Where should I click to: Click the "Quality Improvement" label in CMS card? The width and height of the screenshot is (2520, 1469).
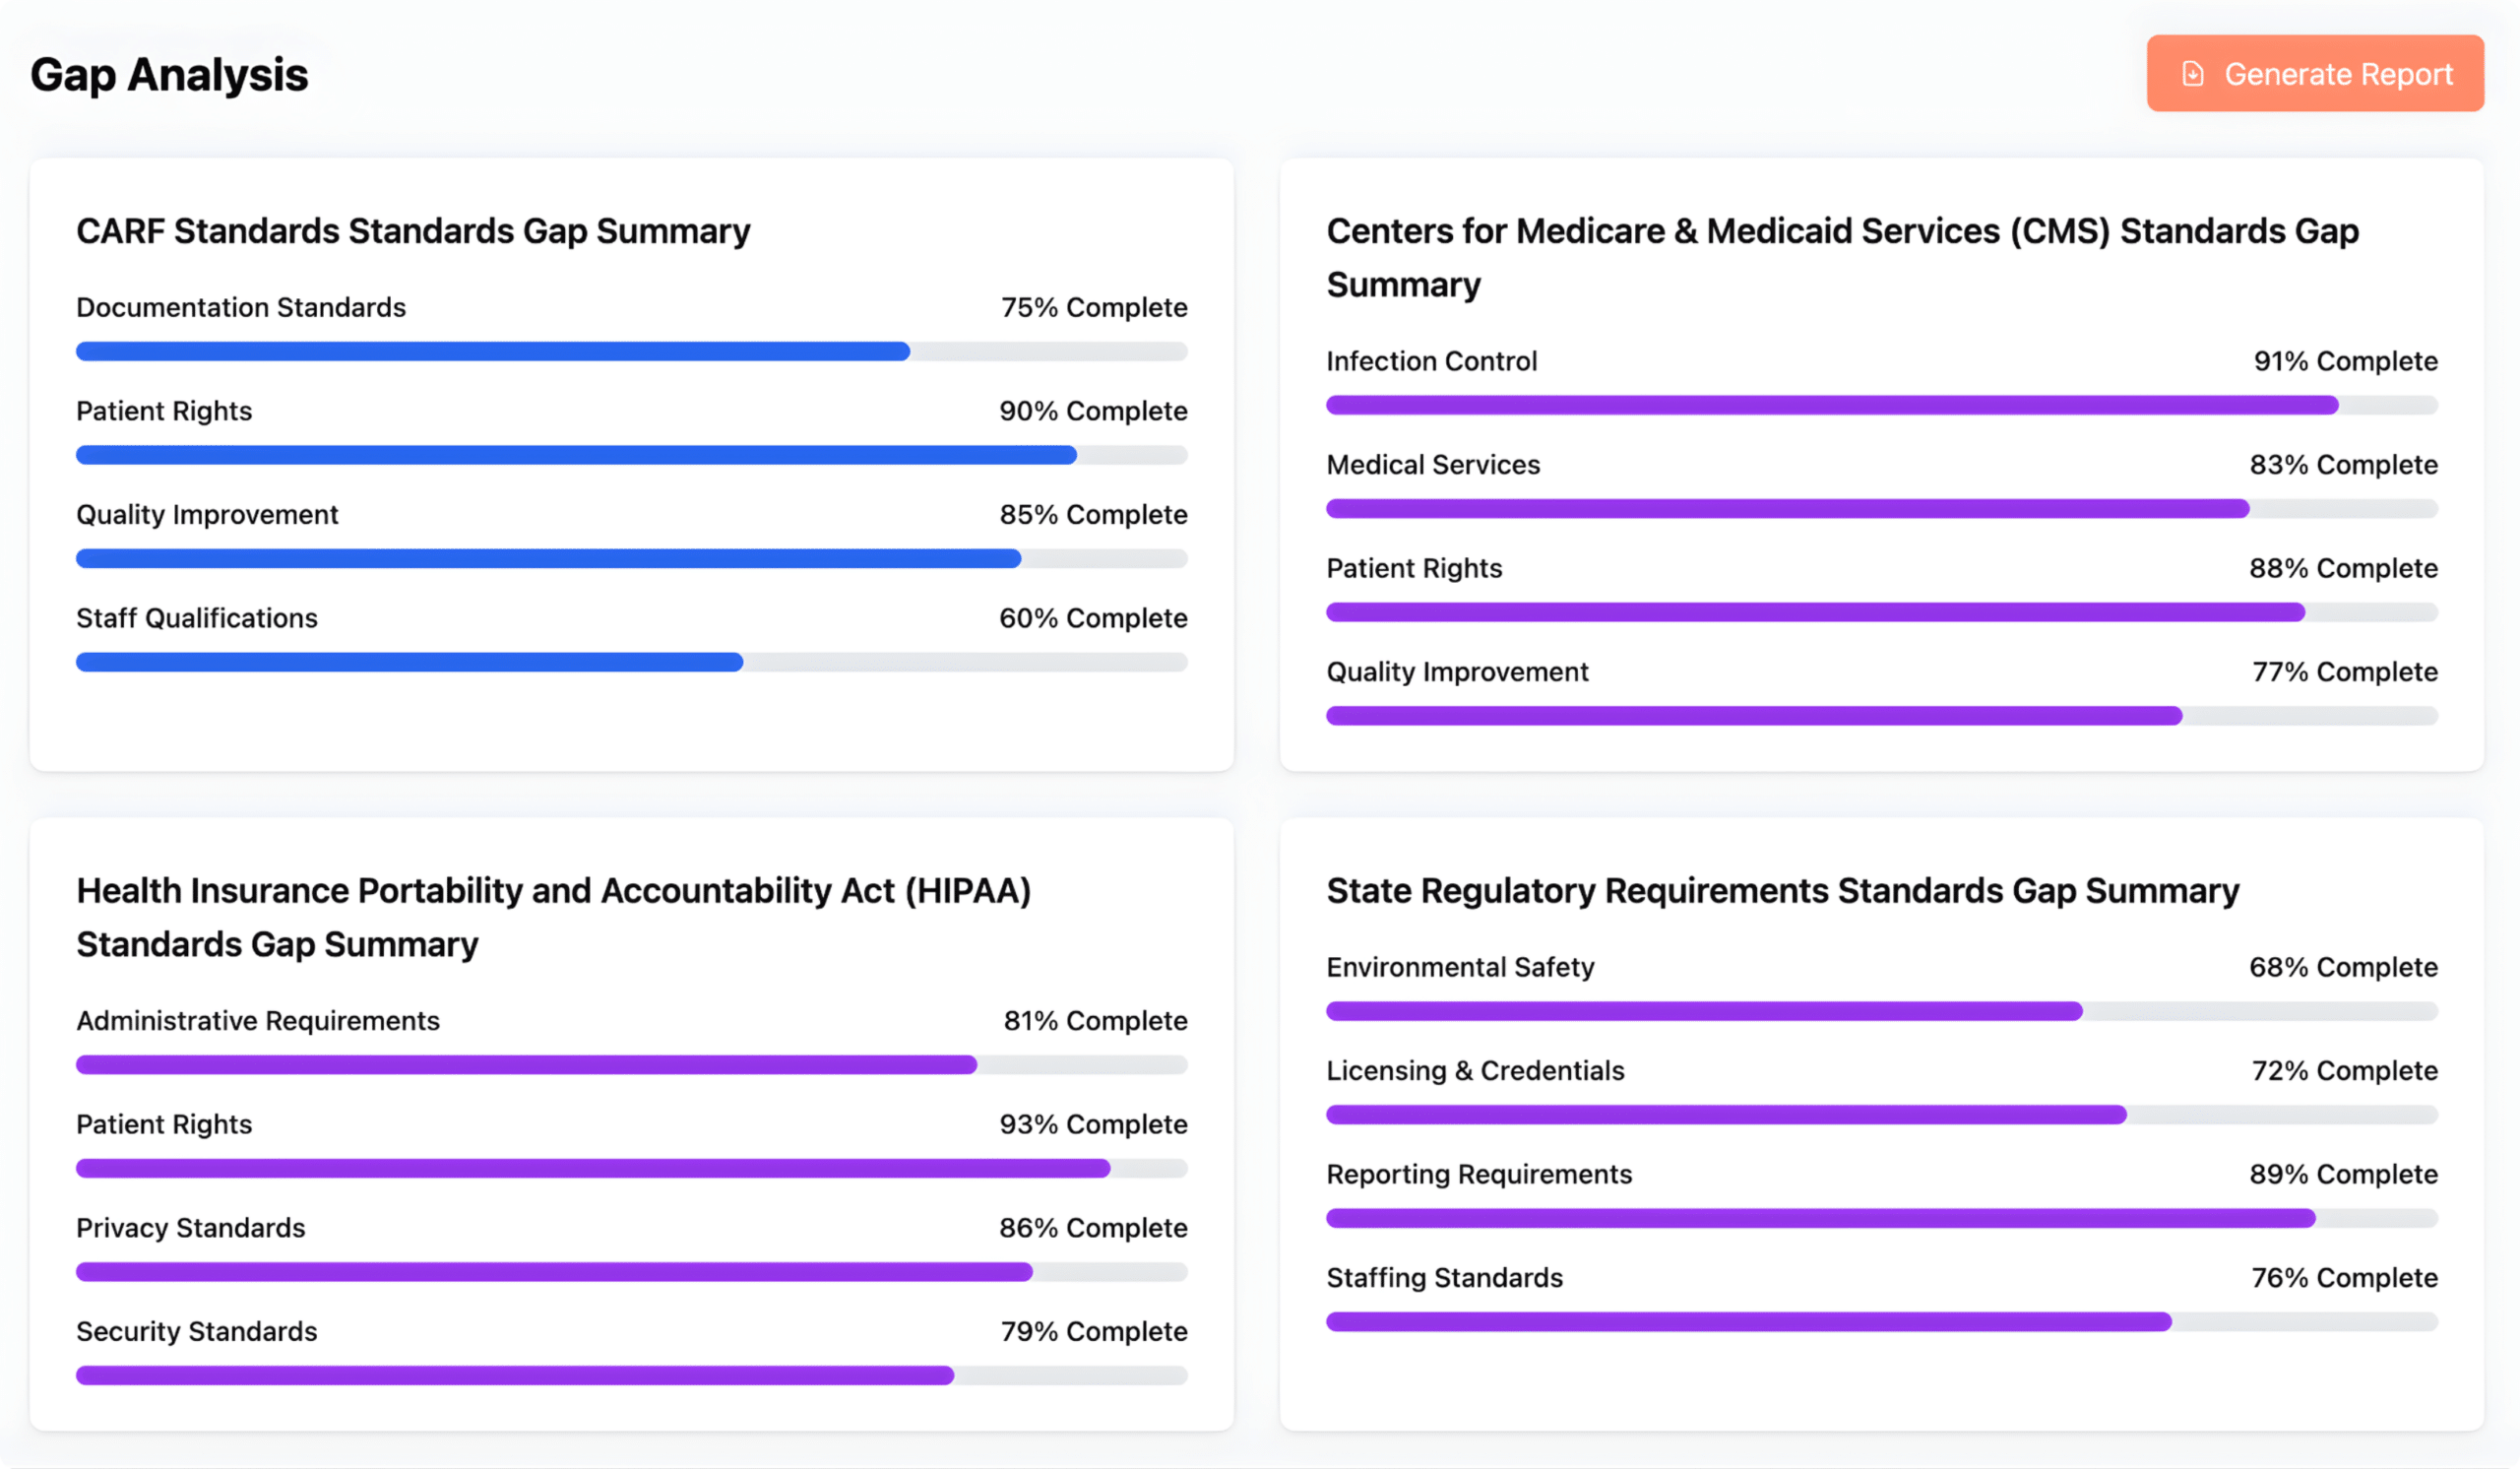click(x=1457, y=672)
